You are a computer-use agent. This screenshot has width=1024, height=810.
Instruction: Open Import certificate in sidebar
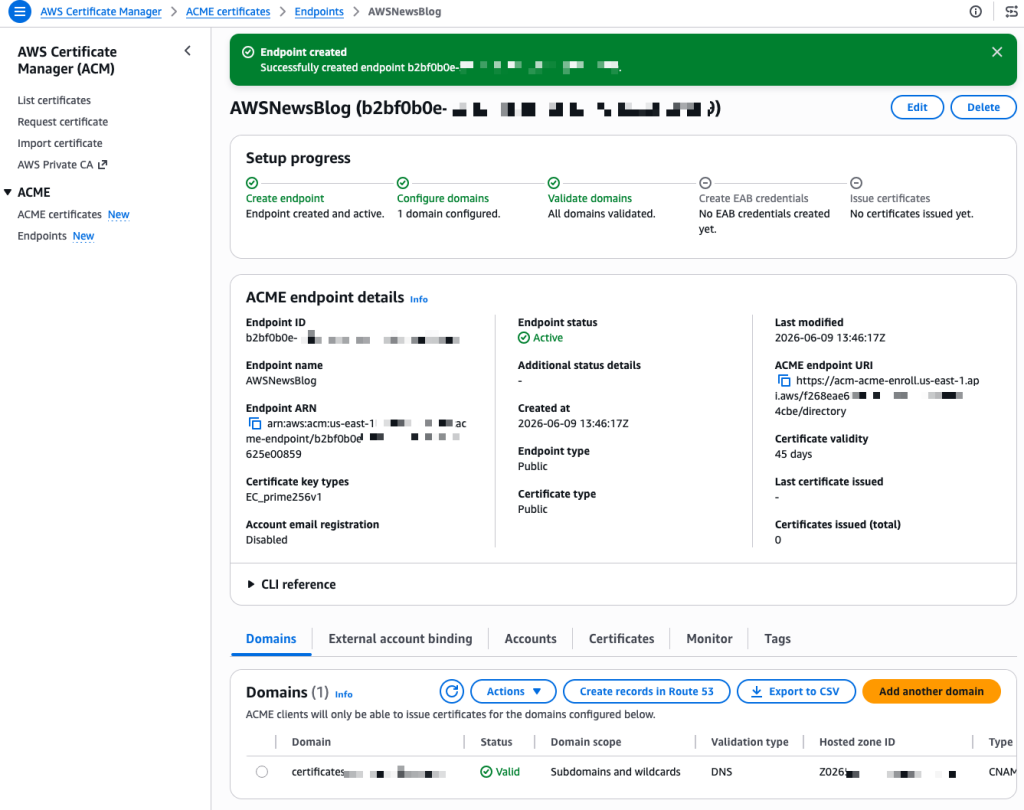(60, 143)
